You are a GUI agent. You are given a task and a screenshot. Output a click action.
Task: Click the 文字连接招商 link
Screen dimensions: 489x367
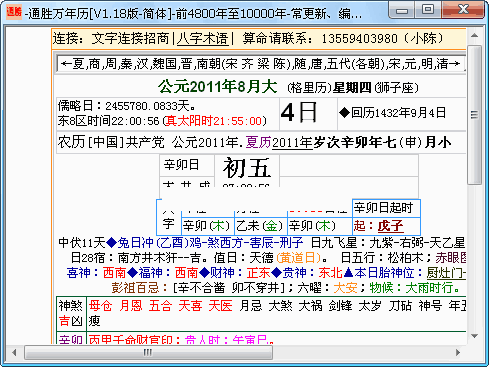[130, 39]
